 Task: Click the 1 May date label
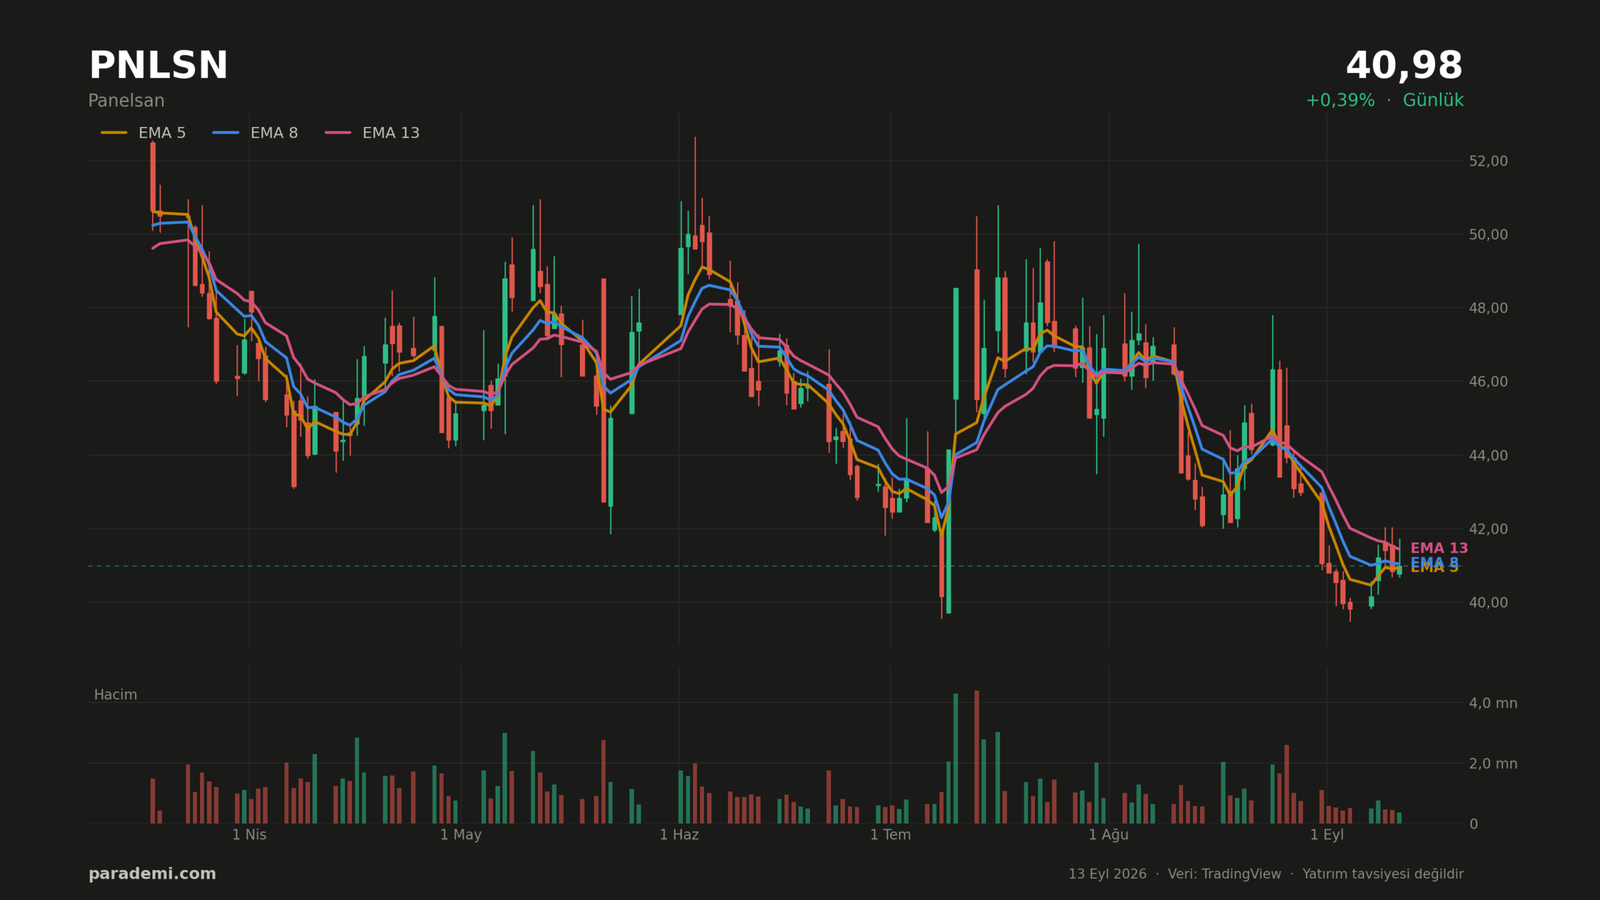tap(461, 835)
